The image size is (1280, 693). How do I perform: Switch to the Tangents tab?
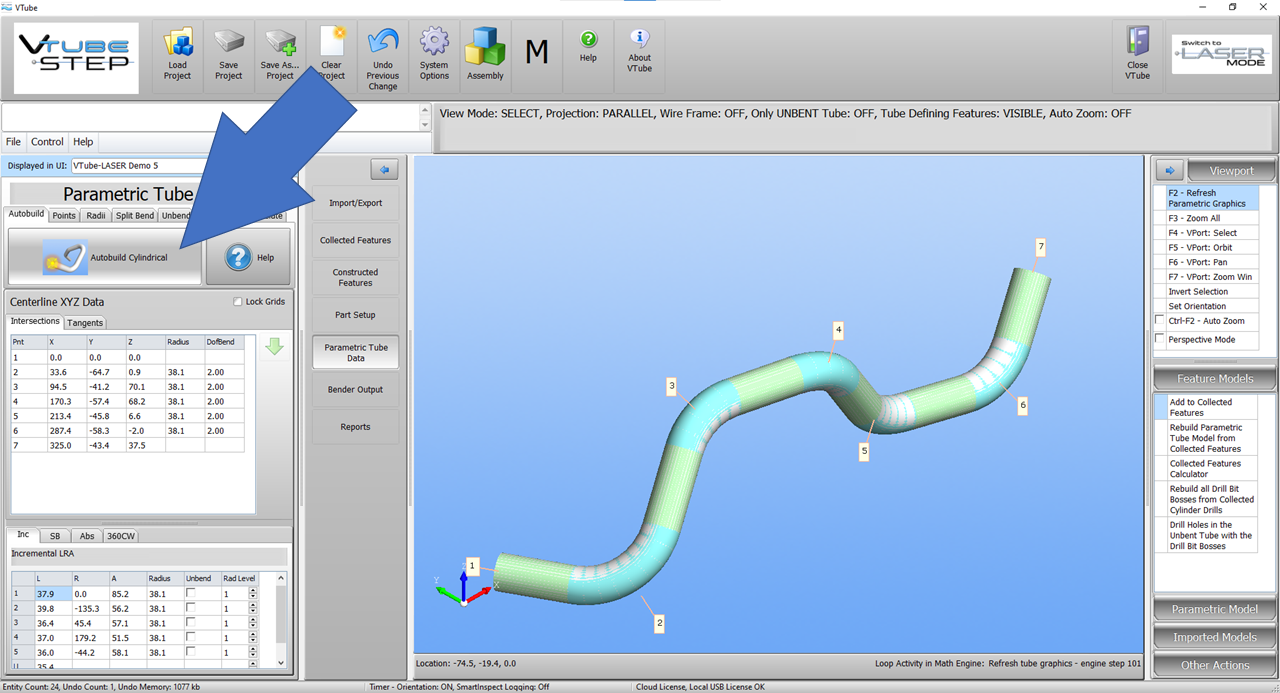85,322
